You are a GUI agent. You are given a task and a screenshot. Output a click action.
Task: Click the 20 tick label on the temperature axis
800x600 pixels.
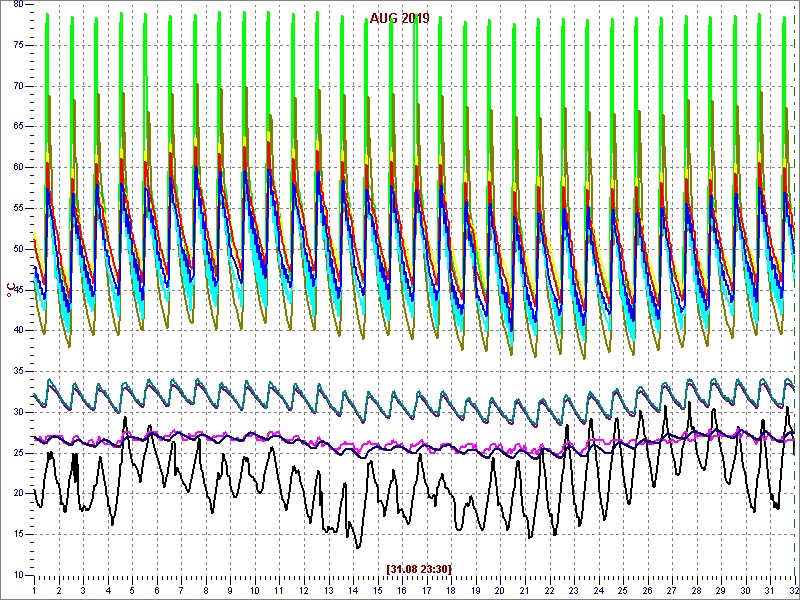point(18,494)
